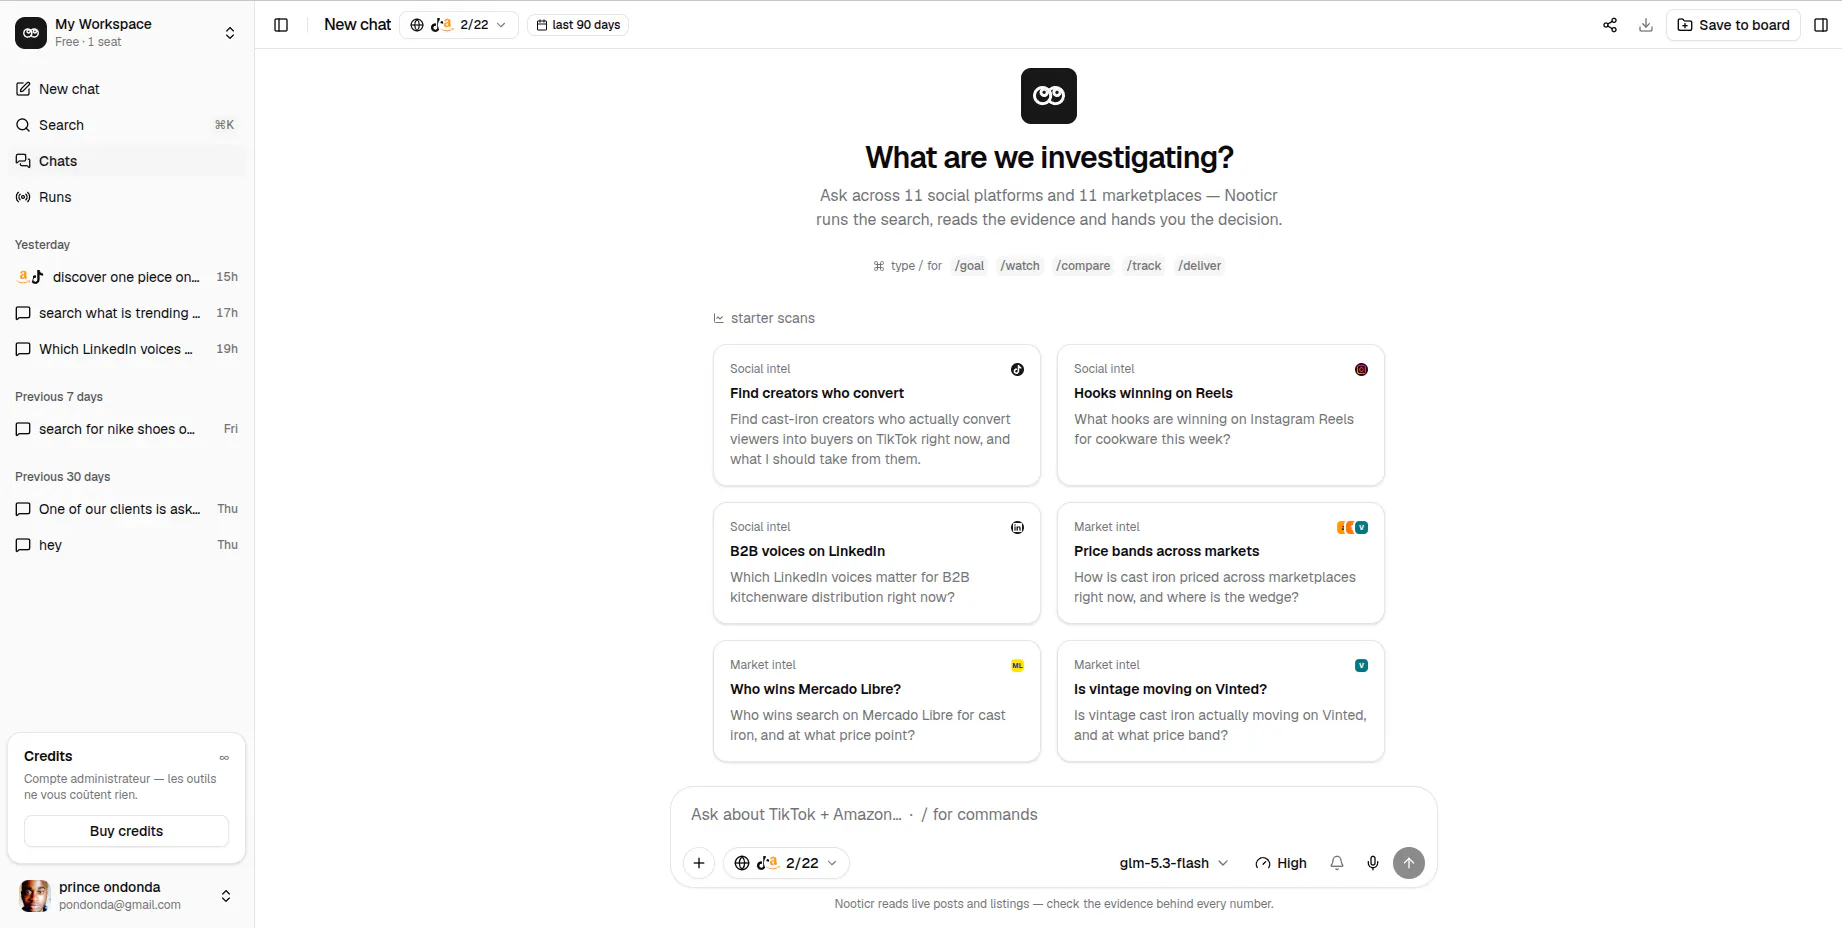Open the 2/22 sources dropdown in composer
Image resolution: width=1842 pixels, height=928 pixels.
pyautogui.click(x=786, y=863)
